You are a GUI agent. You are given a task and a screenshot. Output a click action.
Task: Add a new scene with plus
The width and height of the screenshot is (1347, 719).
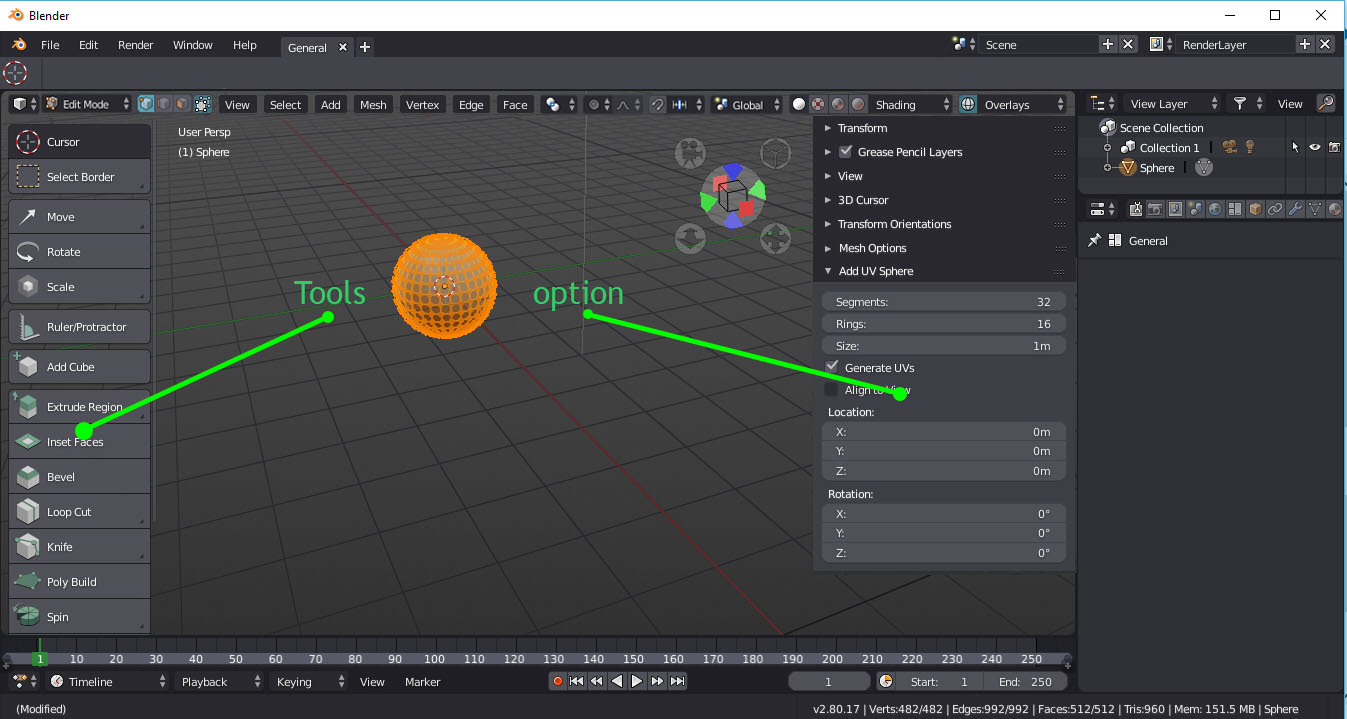point(1108,44)
